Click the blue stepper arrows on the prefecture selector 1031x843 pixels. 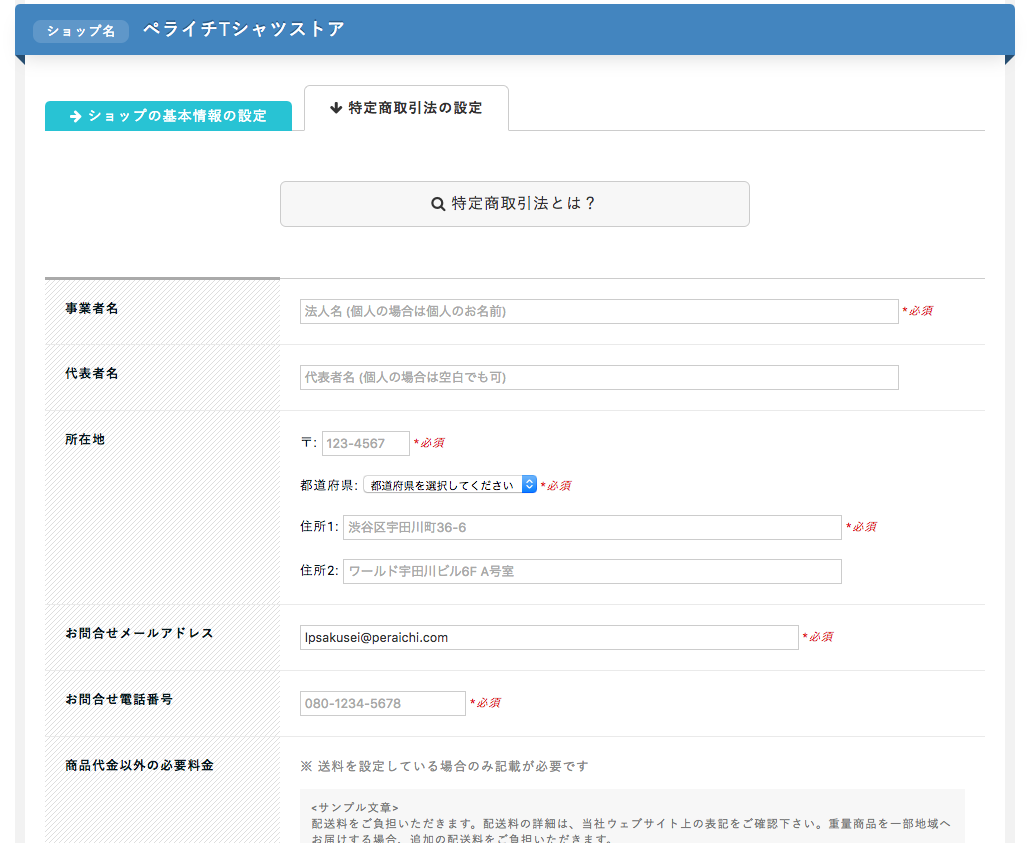tap(530, 484)
